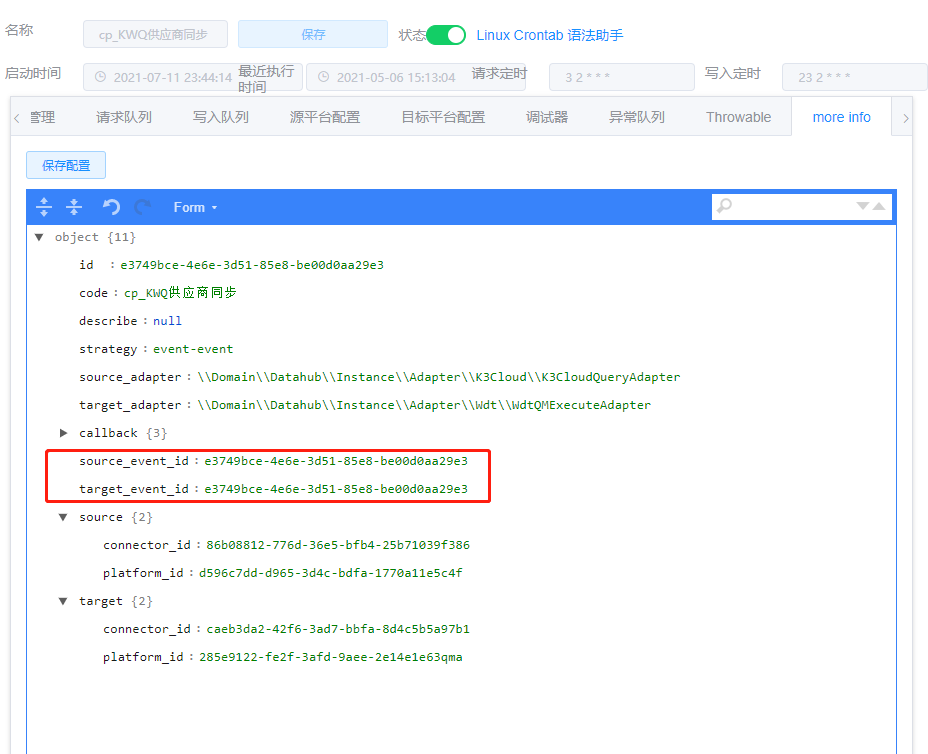
Task: Click source connector_id value 86b08812
Action: [x=338, y=545]
